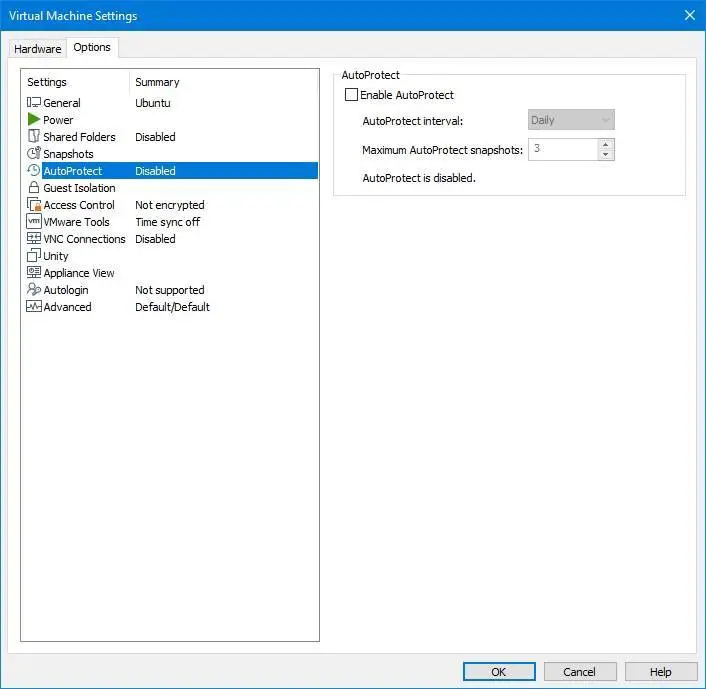Image resolution: width=706 pixels, height=689 pixels.
Task: Select the VMware Tools label
Action: (x=77, y=222)
